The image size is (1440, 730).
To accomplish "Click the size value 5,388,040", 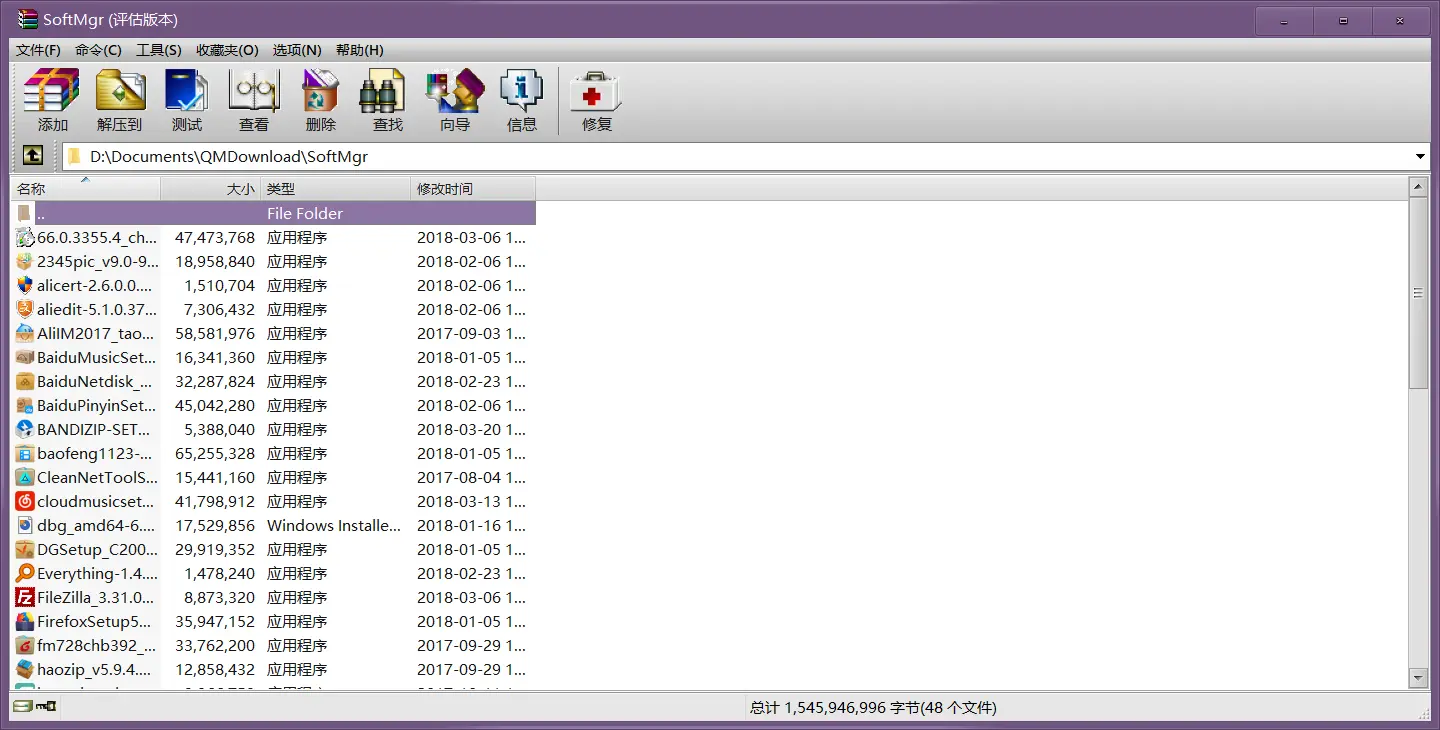I will (x=219, y=429).
